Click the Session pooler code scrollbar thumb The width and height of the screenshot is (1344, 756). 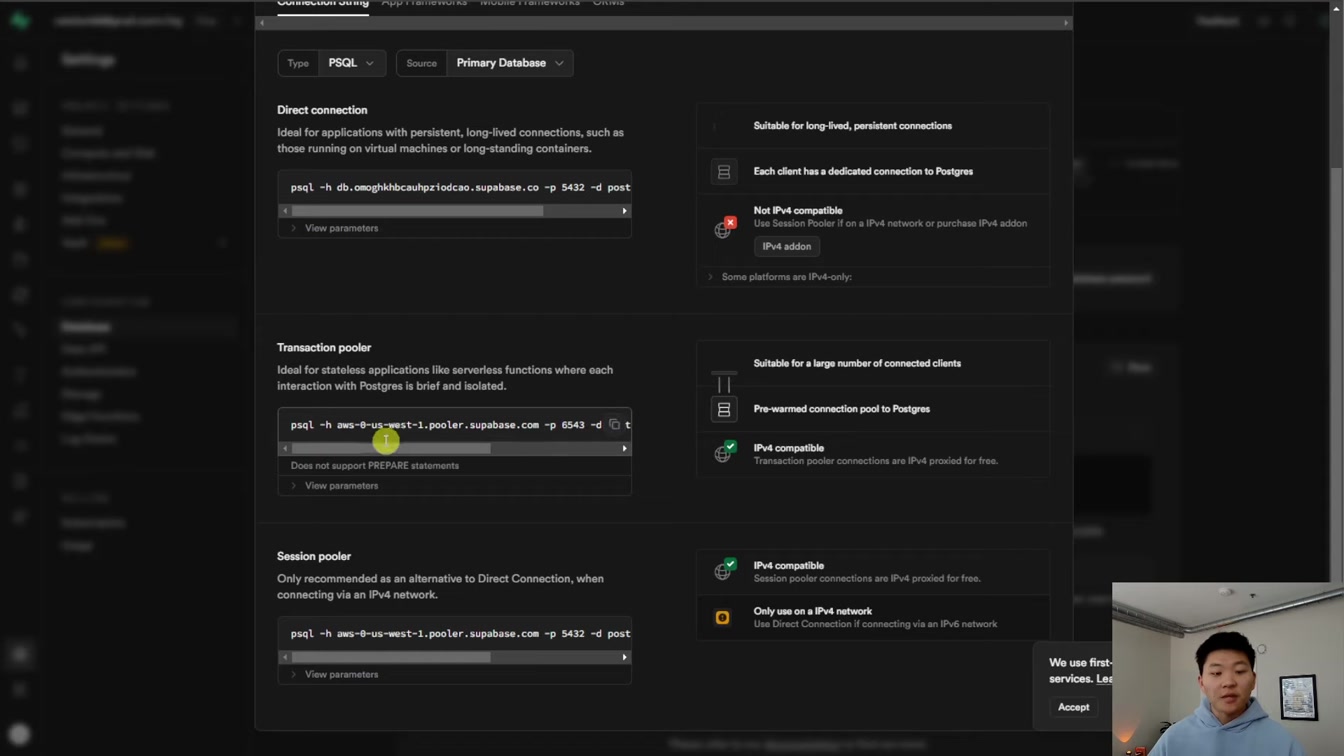coord(391,657)
